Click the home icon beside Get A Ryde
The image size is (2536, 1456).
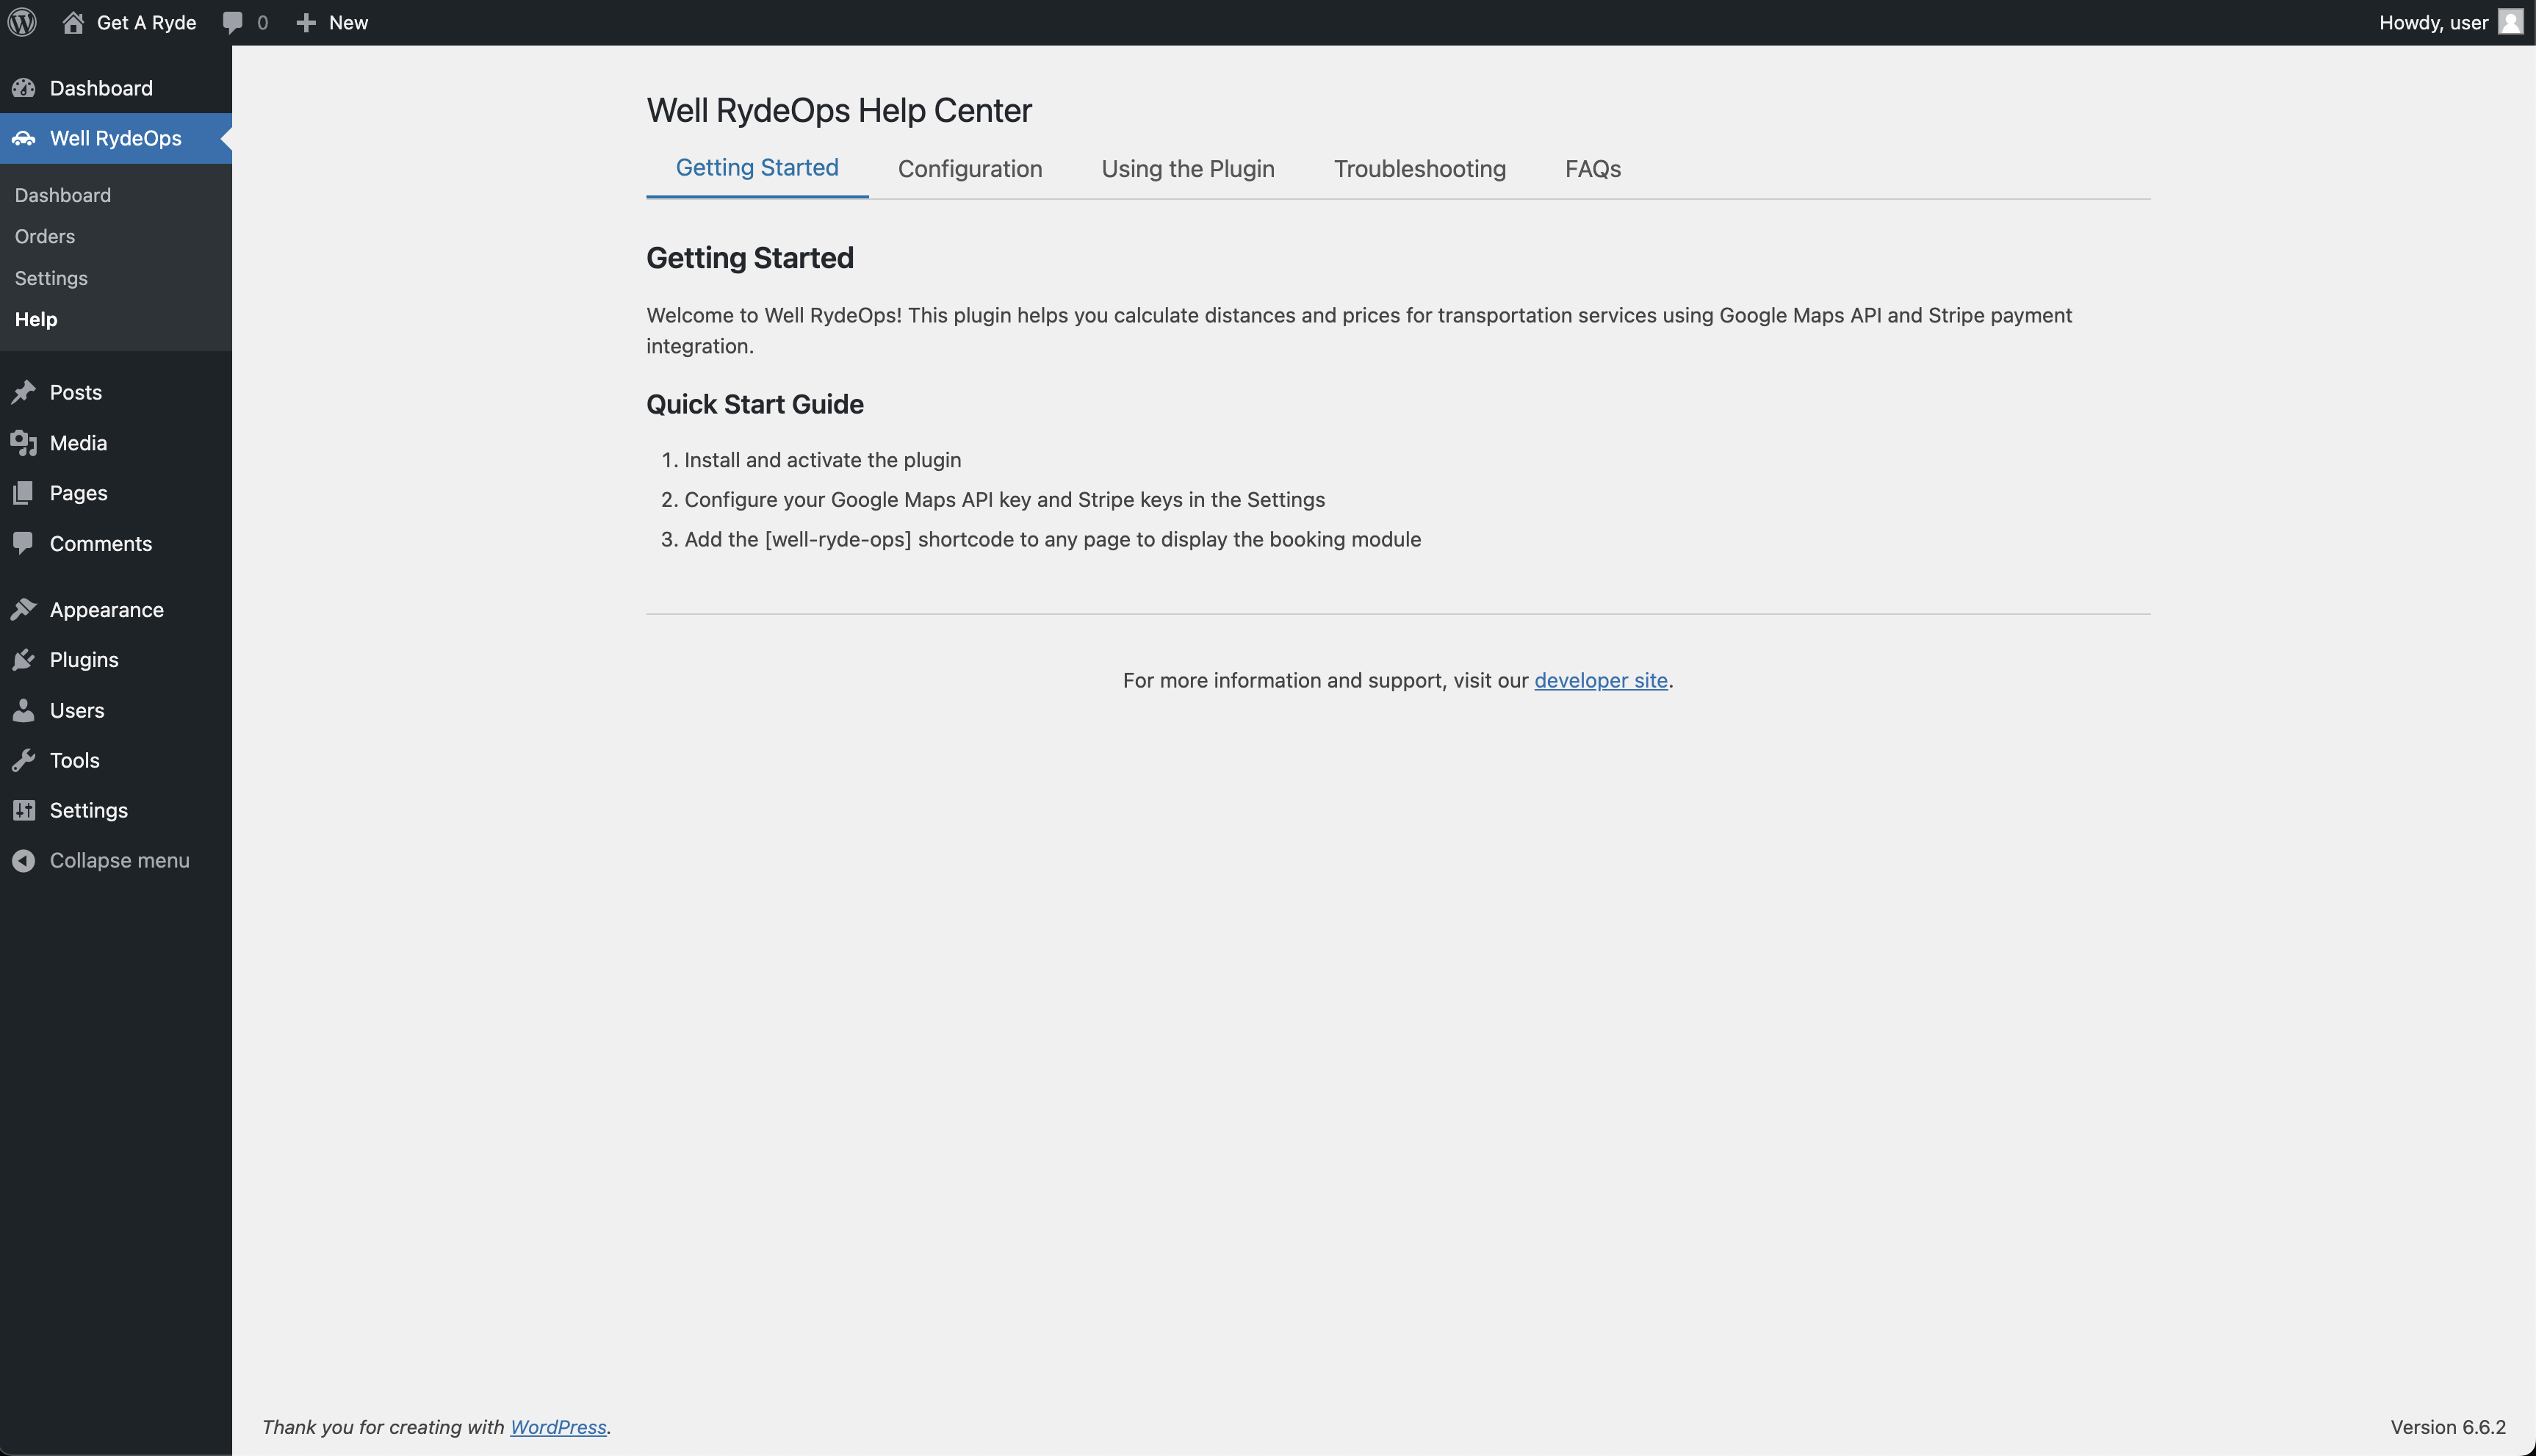73,22
